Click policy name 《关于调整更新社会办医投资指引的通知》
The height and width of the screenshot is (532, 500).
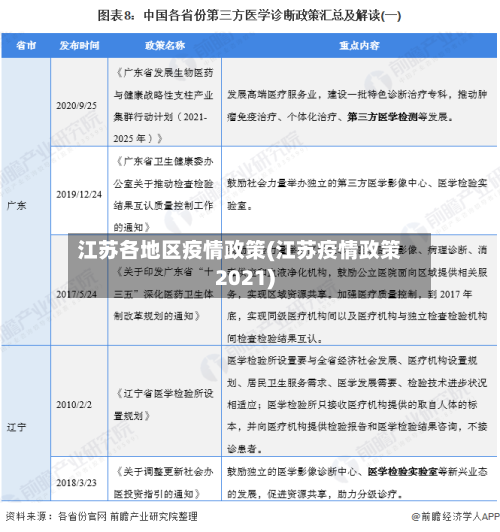[164, 482]
